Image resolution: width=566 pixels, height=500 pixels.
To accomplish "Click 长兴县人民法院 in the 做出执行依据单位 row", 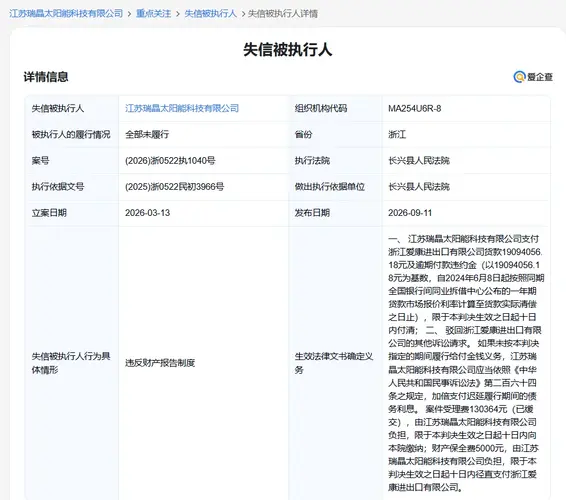I will pyautogui.click(x=419, y=187).
